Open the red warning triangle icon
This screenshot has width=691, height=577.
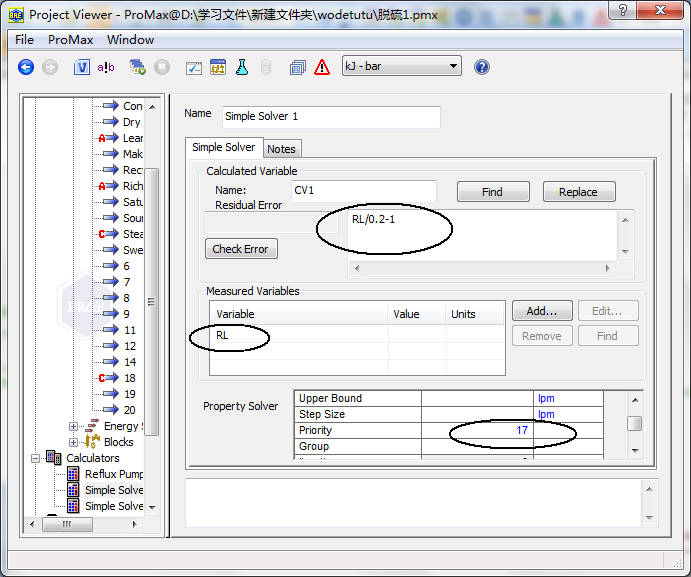tap(322, 67)
